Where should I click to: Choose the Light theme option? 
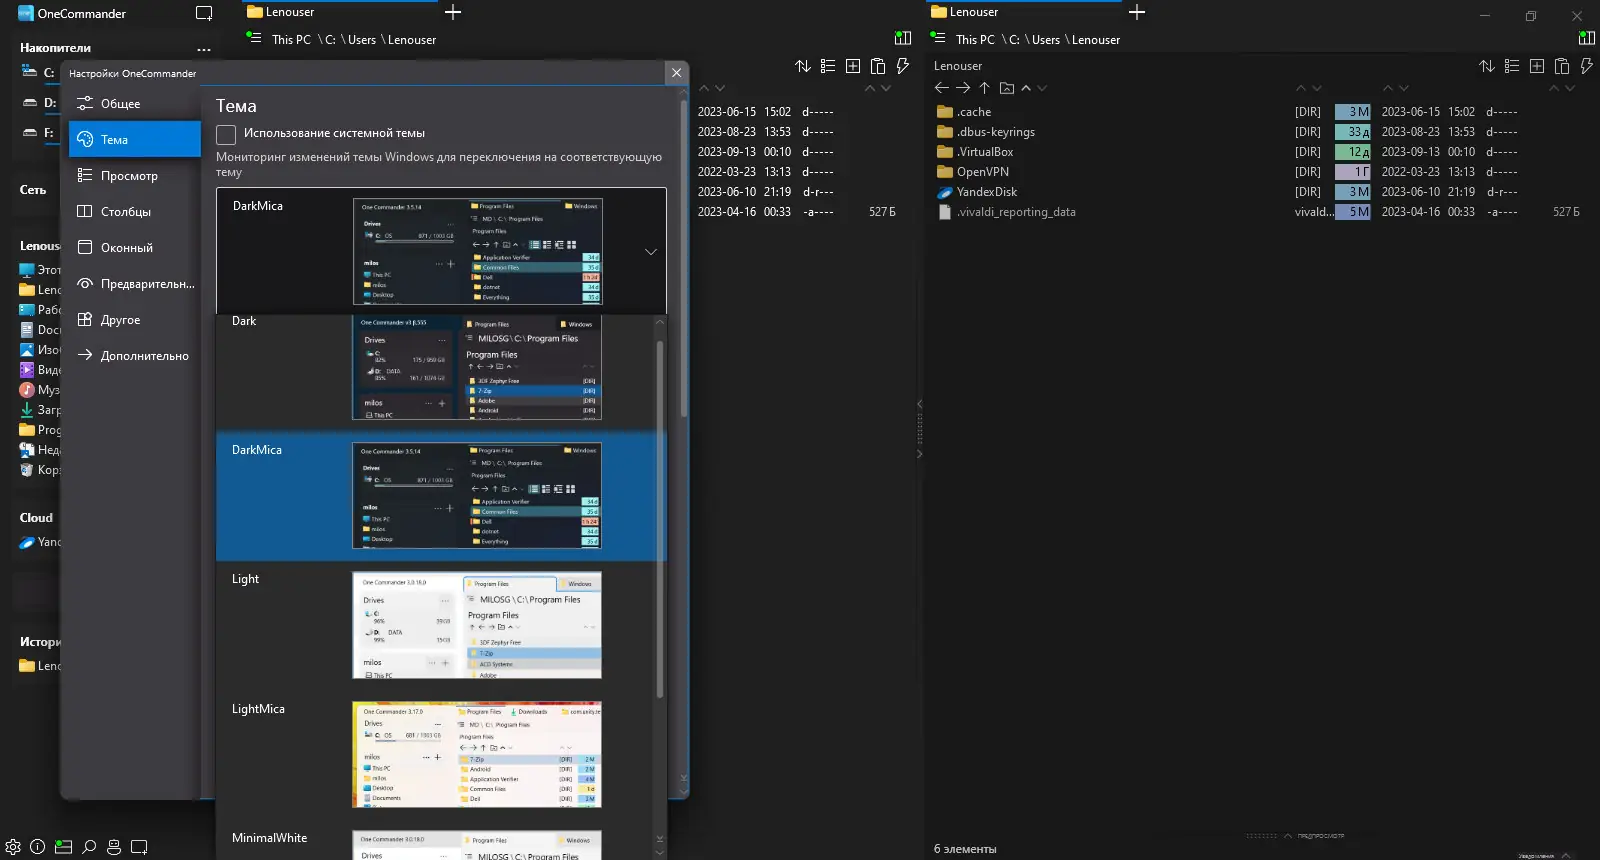tap(435, 625)
